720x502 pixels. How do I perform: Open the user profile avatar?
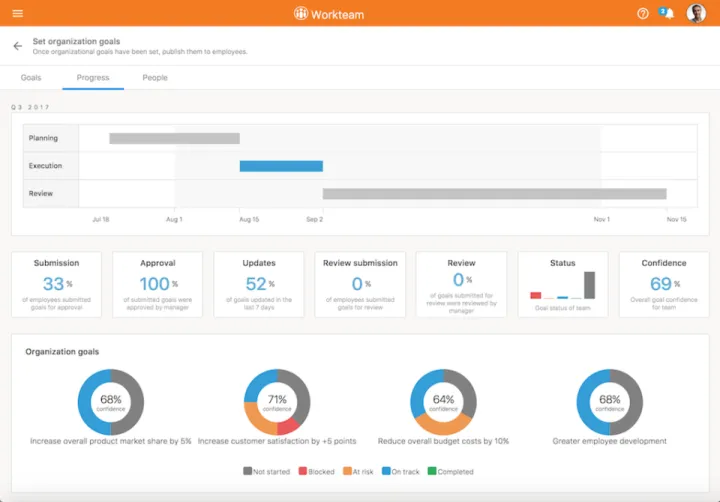pos(696,13)
